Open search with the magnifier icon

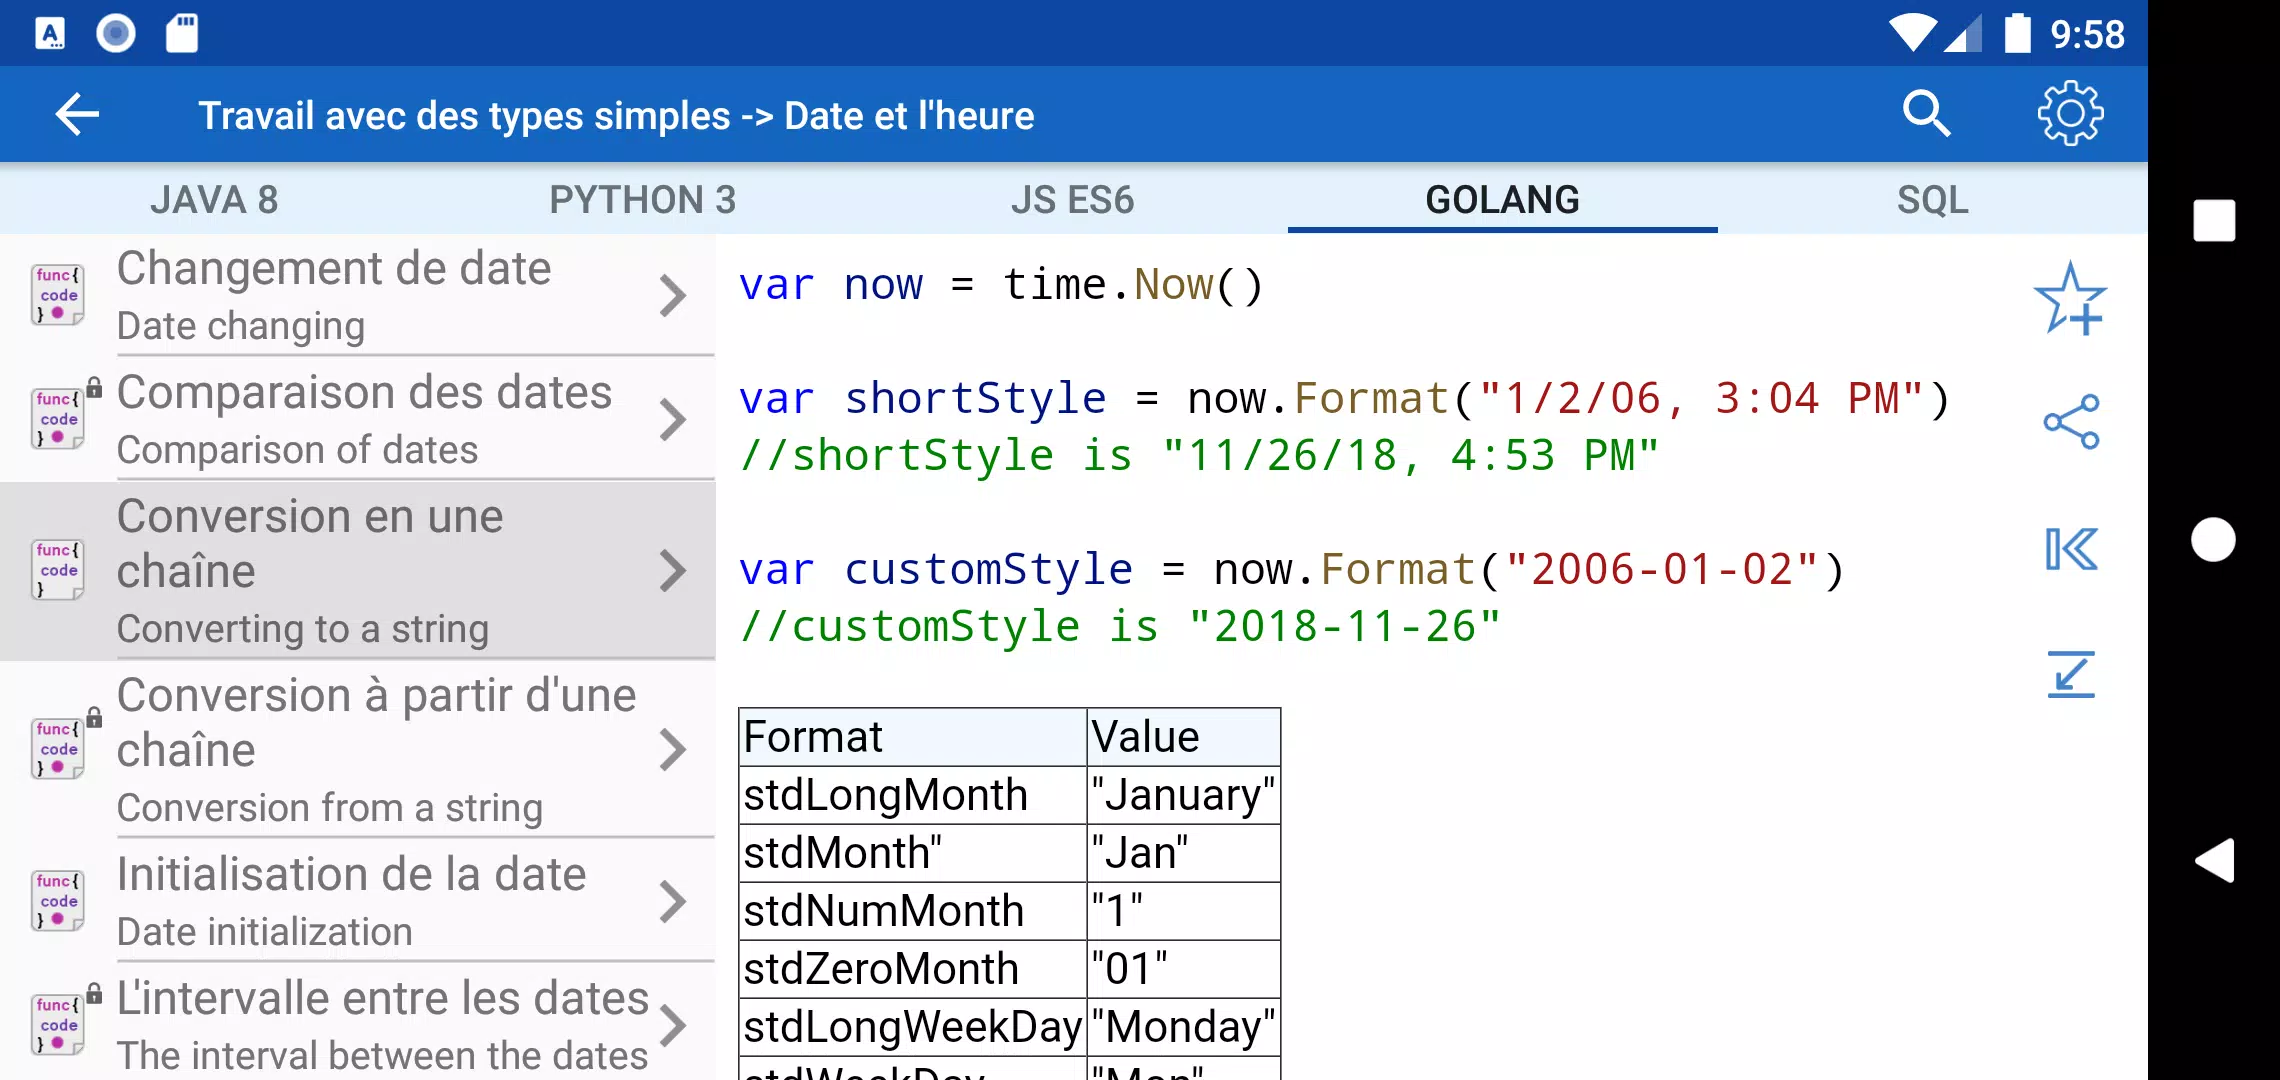pyautogui.click(x=1926, y=114)
